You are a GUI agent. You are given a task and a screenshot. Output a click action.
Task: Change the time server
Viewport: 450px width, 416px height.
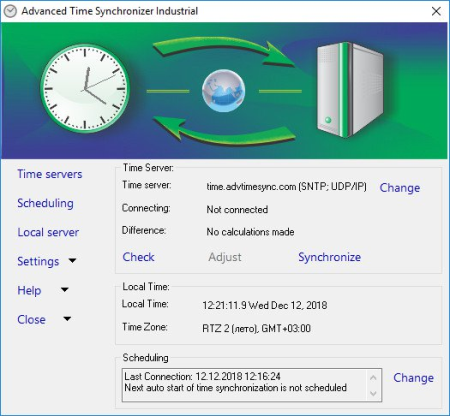[x=400, y=188]
